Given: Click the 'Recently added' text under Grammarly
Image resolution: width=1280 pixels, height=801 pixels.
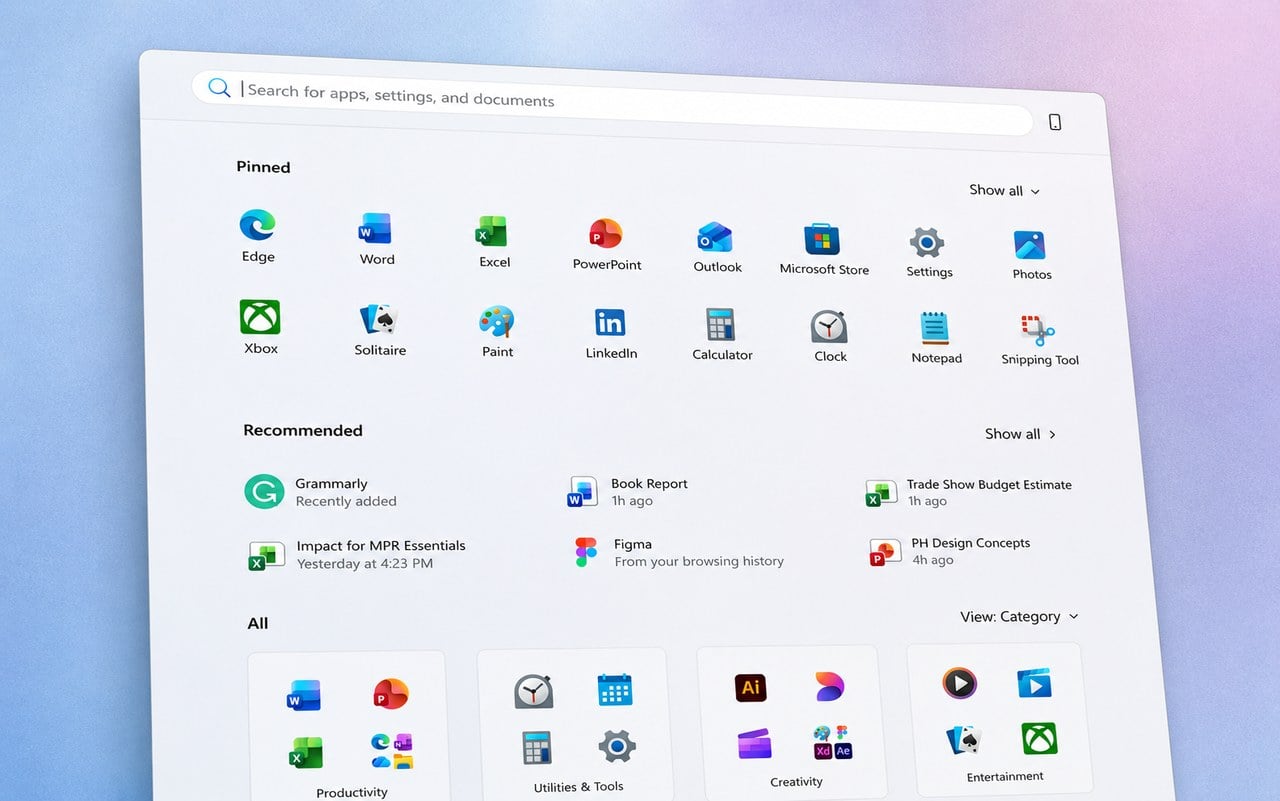Looking at the screenshot, I should click(x=346, y=501).
